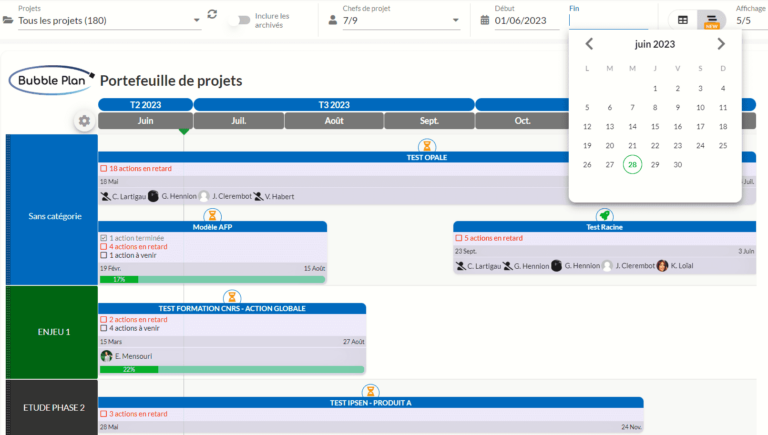This screenshot has width=768, height=435.
Task: Click the person icon beside Chefs de projet
Action: (x=333, y=20)
